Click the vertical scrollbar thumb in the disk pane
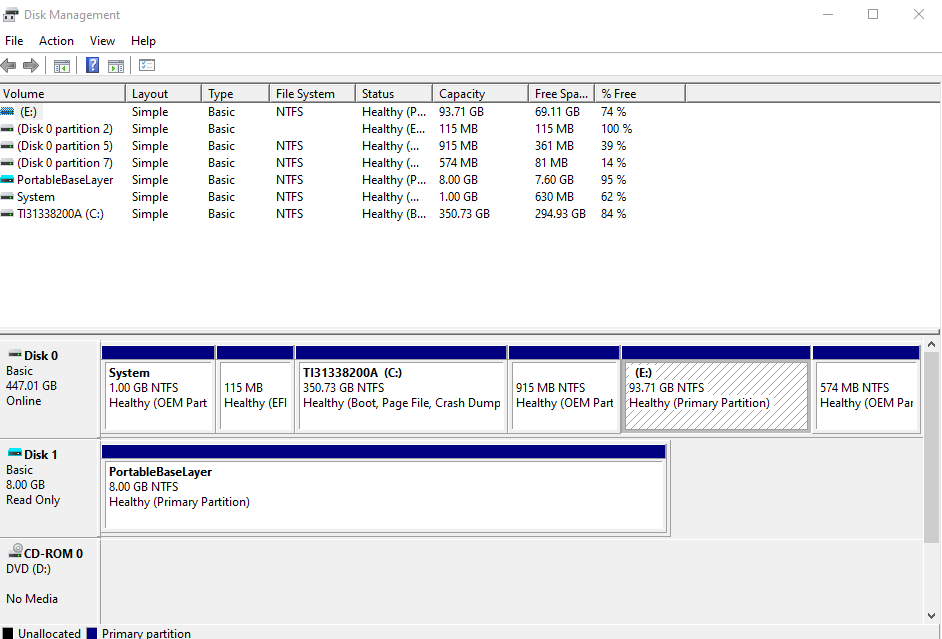This screenshot has width=942, height=639. (931, 447)
